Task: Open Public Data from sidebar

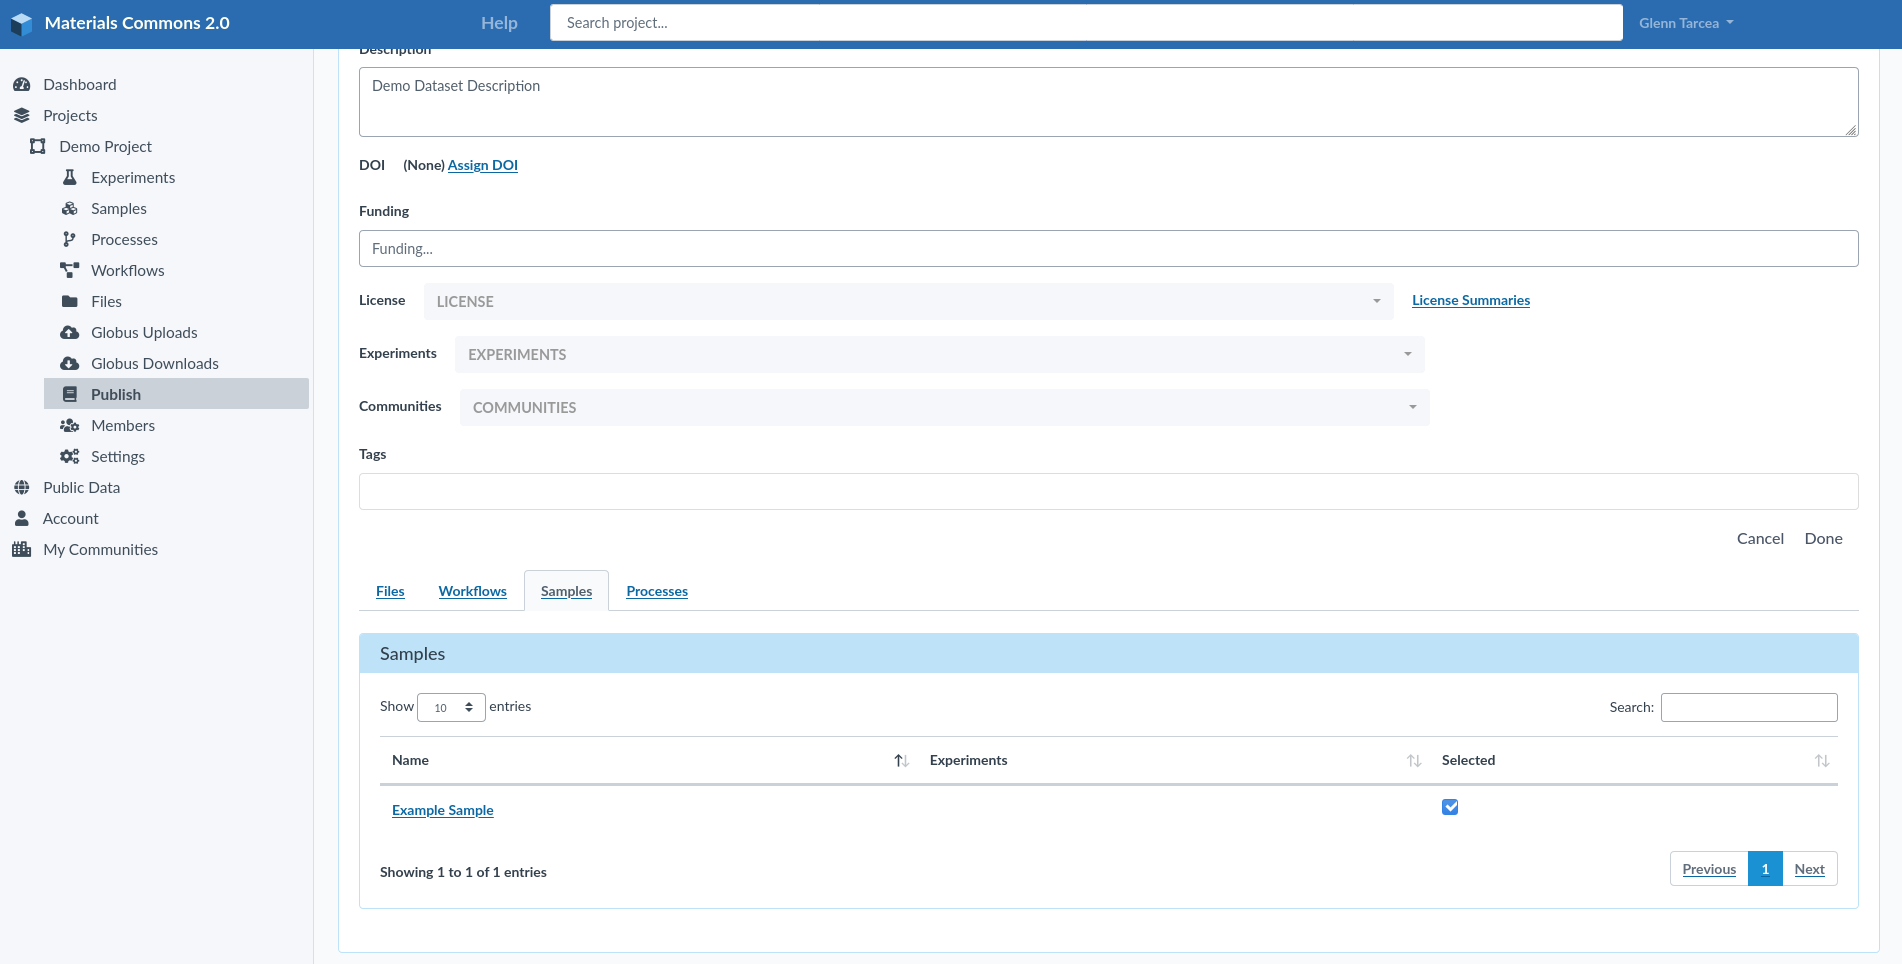Action: tap(81, 488)
